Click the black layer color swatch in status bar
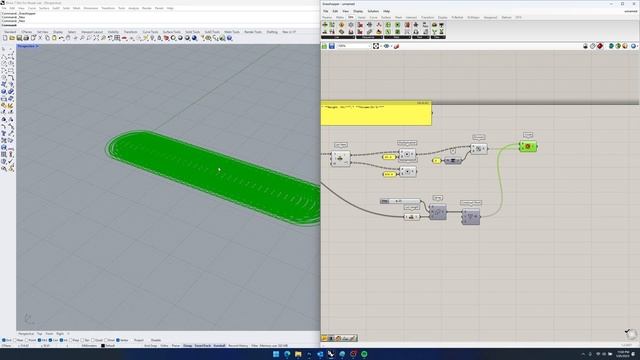The width and height of the screenshot is (640, 360). point(103,346)
